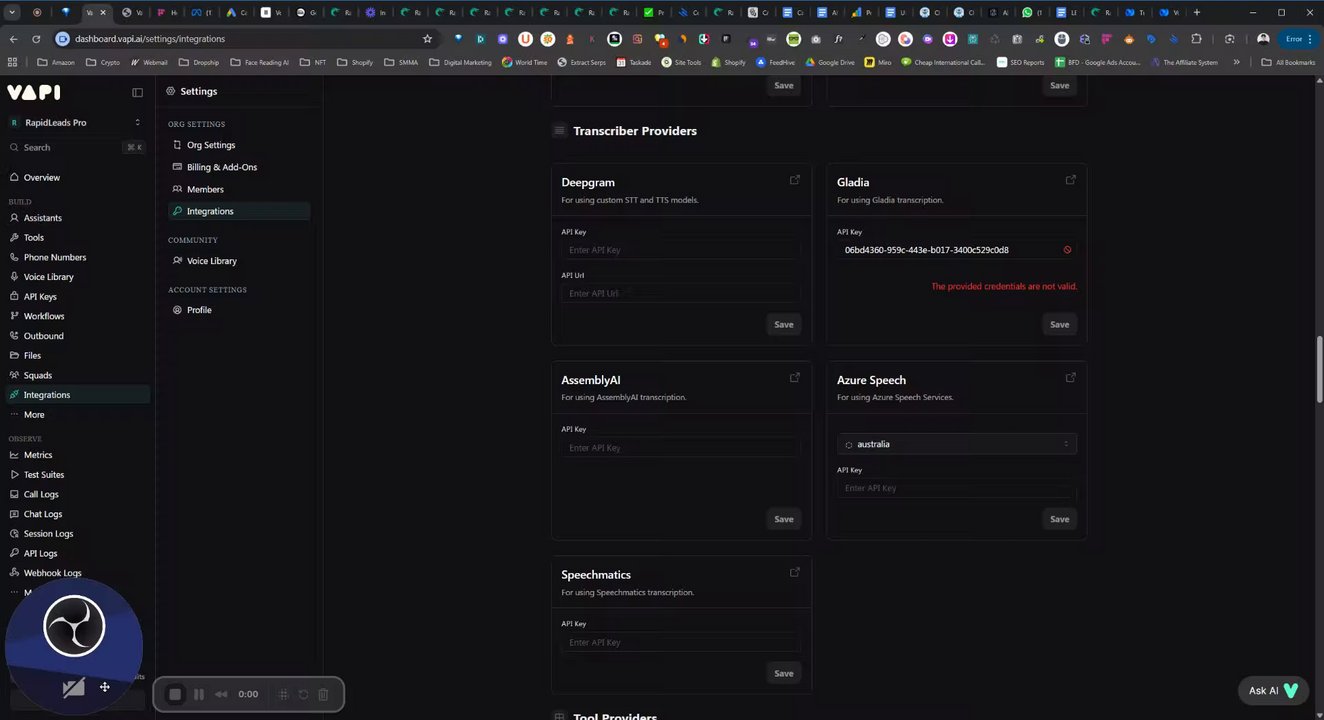Save the Gladia API key
This screenshot has height=720, width=1324.
[1059, 324]
